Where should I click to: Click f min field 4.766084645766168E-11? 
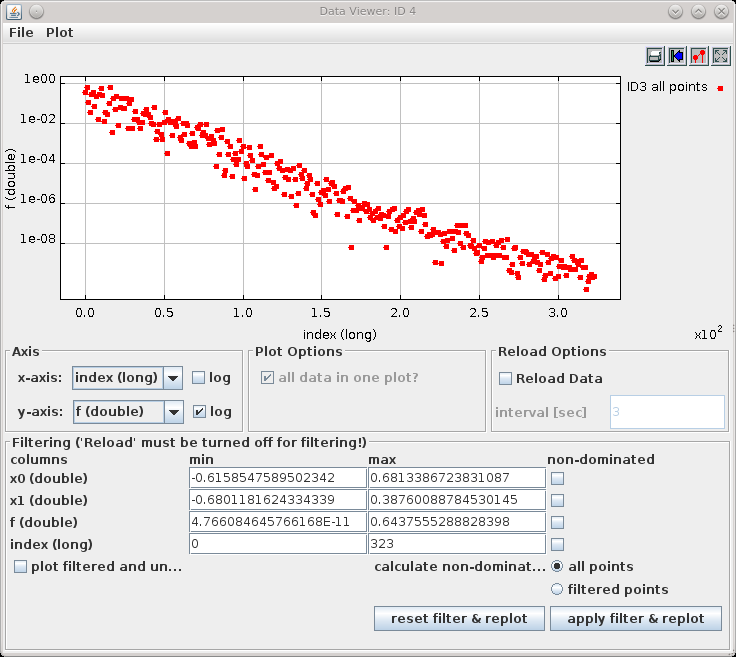tap(277, 522)
